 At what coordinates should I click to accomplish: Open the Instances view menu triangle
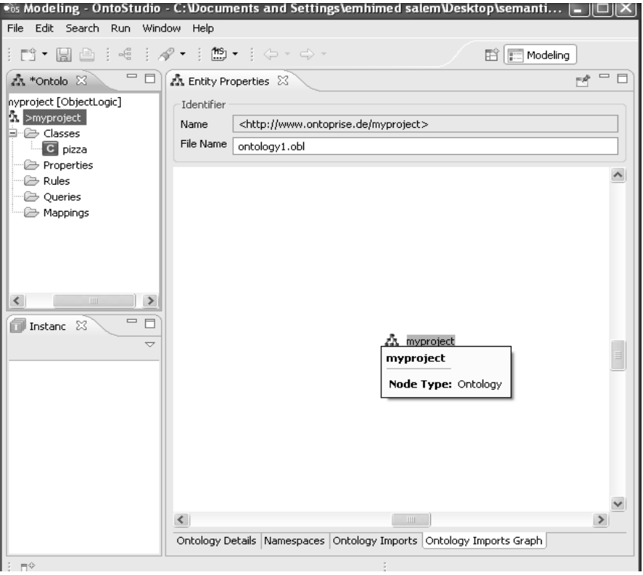point(149,344)
